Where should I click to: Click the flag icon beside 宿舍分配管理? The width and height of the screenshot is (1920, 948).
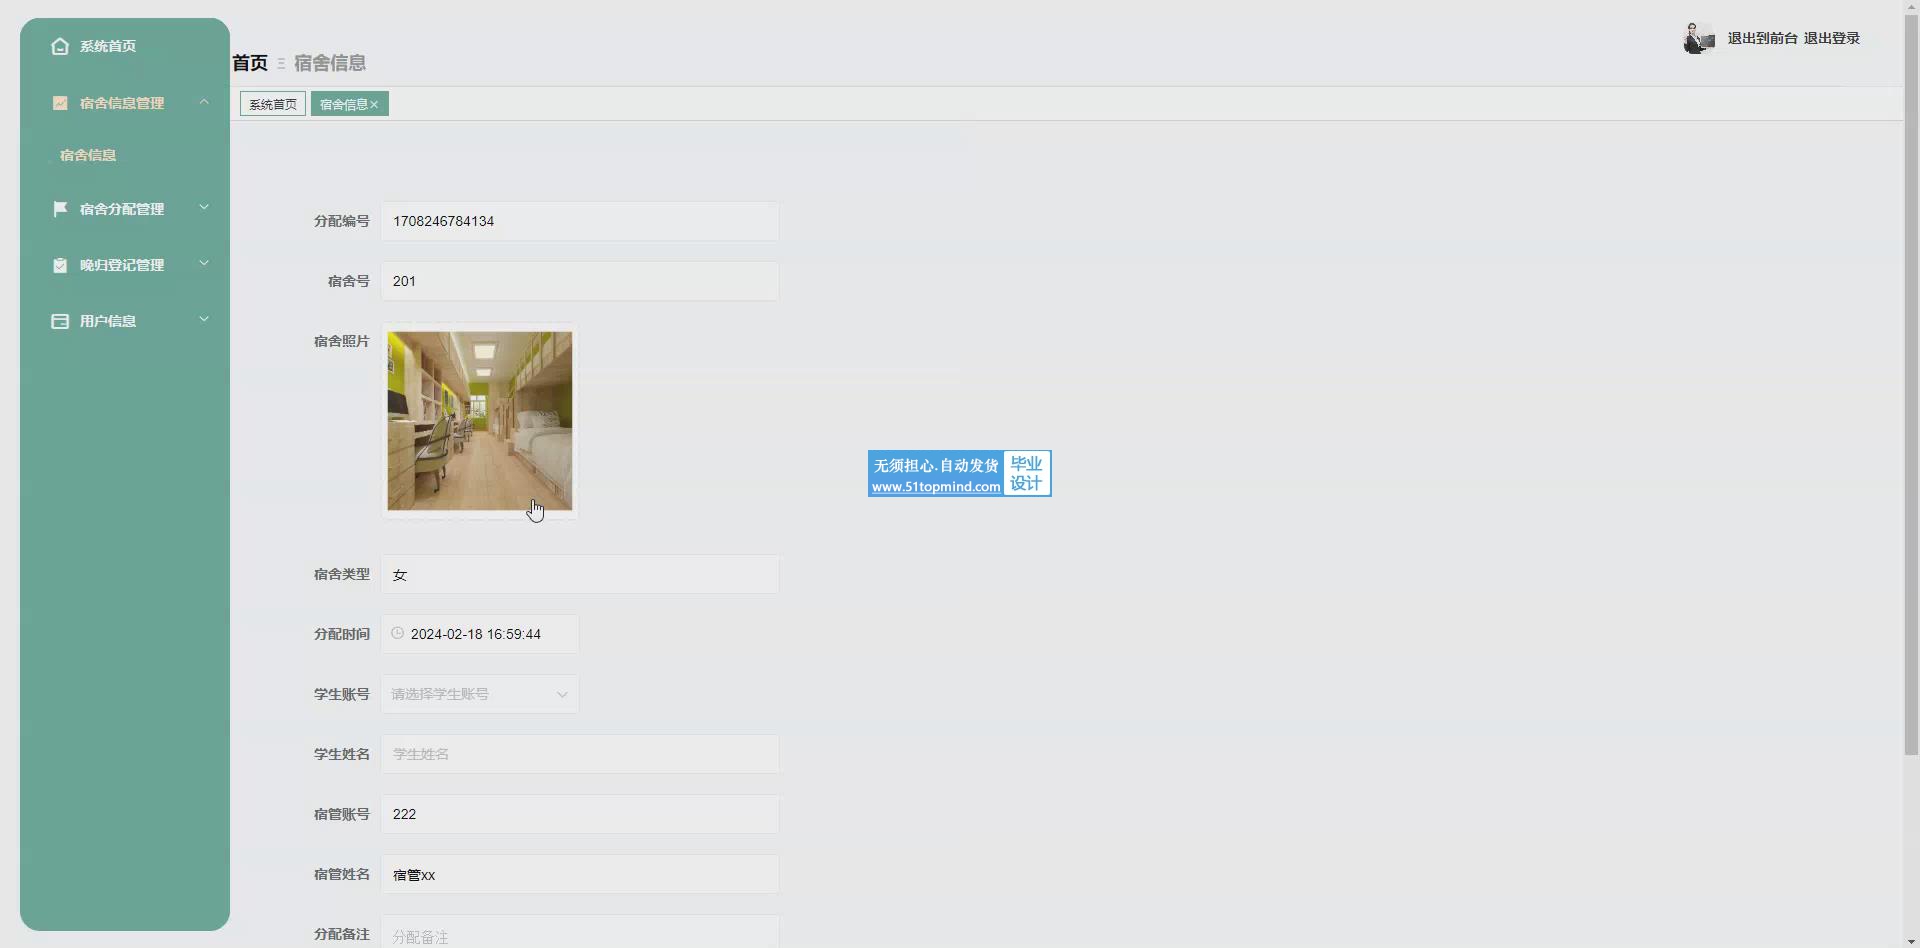click(60, 209)
